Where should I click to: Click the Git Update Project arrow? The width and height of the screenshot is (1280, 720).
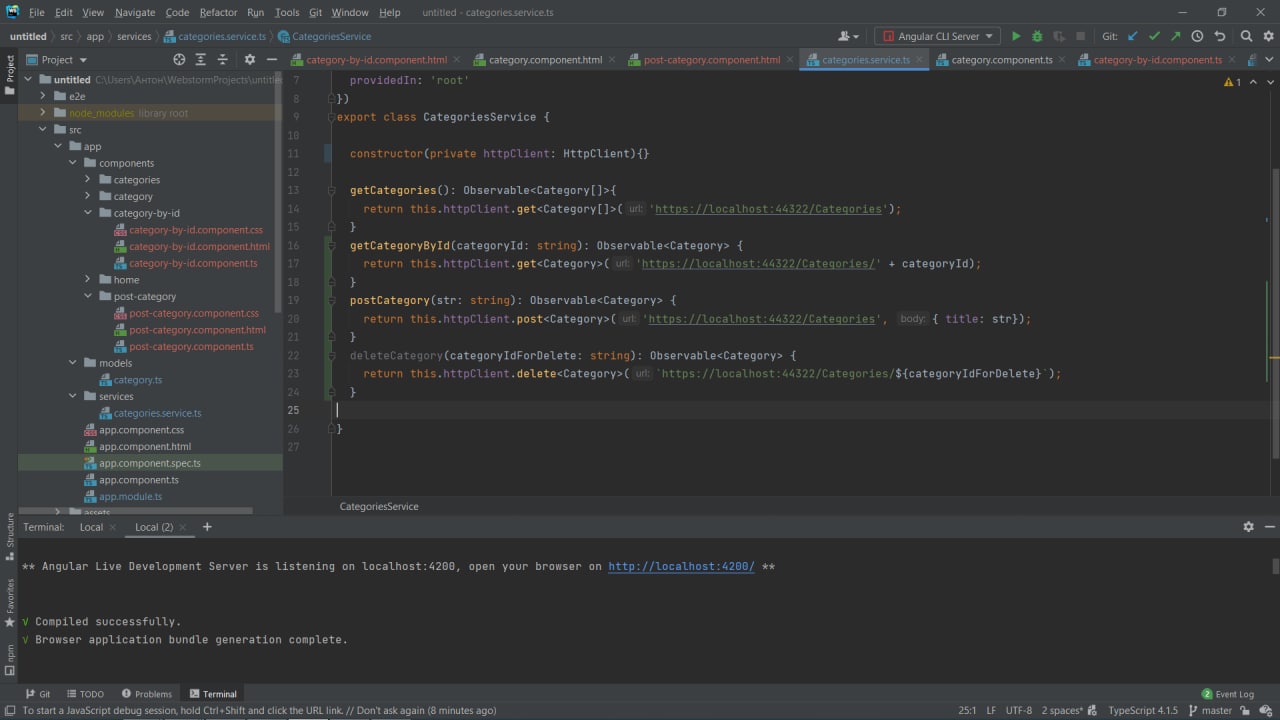(1133, 36)
